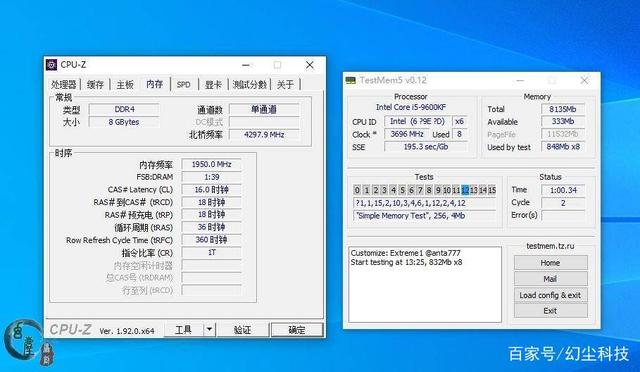Click the PageFile value 11532Mb
Image resolution: width=640 pixels, height=372 pixels.
click(x=563, y=134)
